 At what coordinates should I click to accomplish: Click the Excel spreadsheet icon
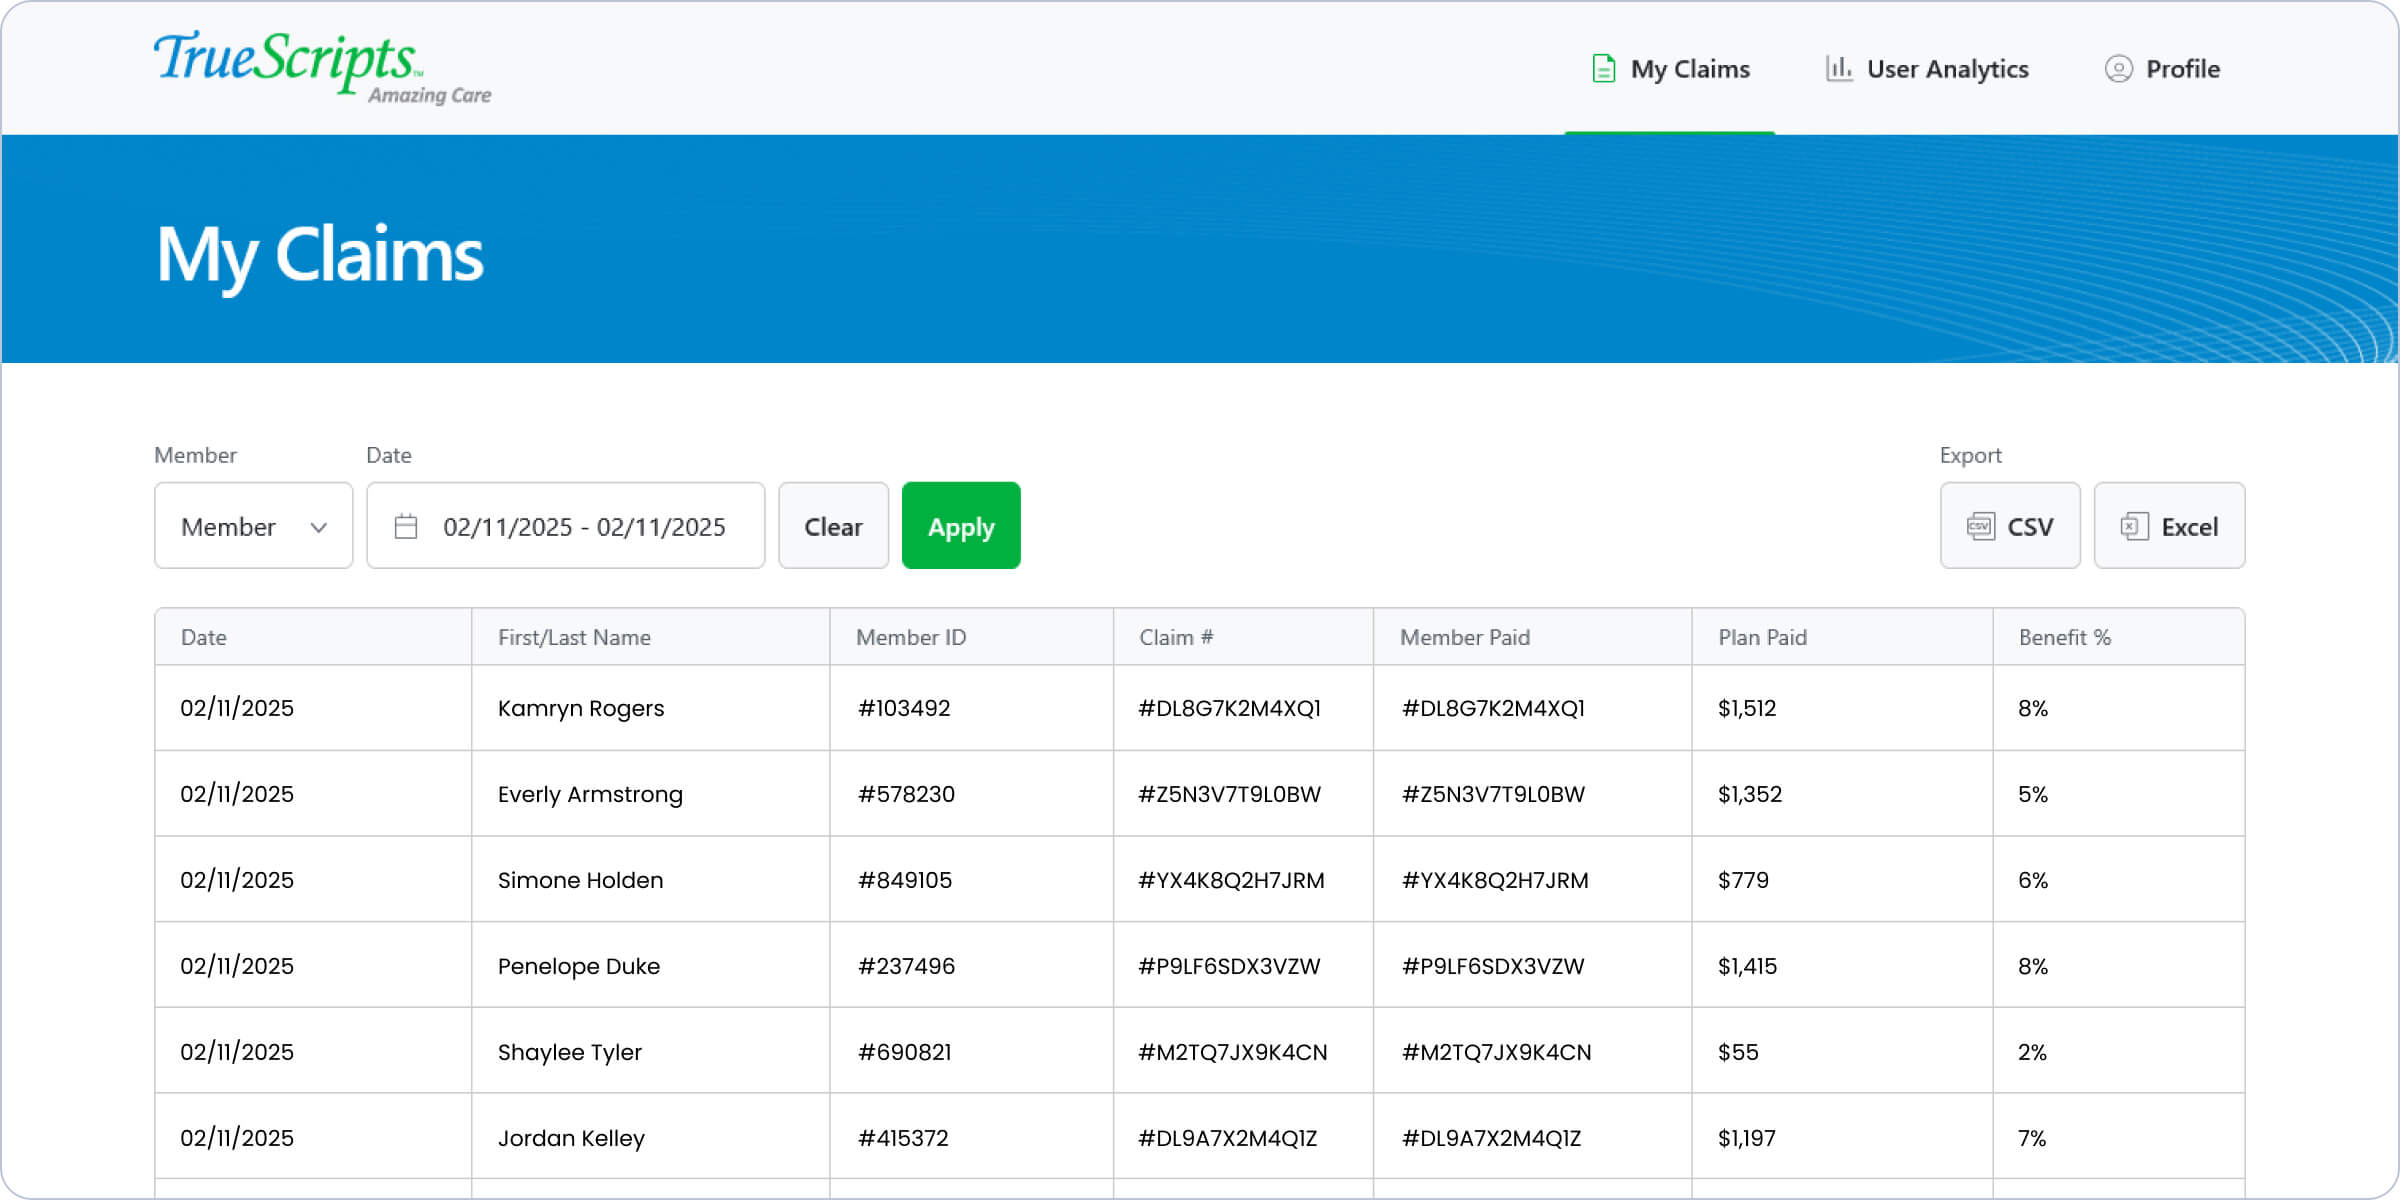(x=2134, y=527)
